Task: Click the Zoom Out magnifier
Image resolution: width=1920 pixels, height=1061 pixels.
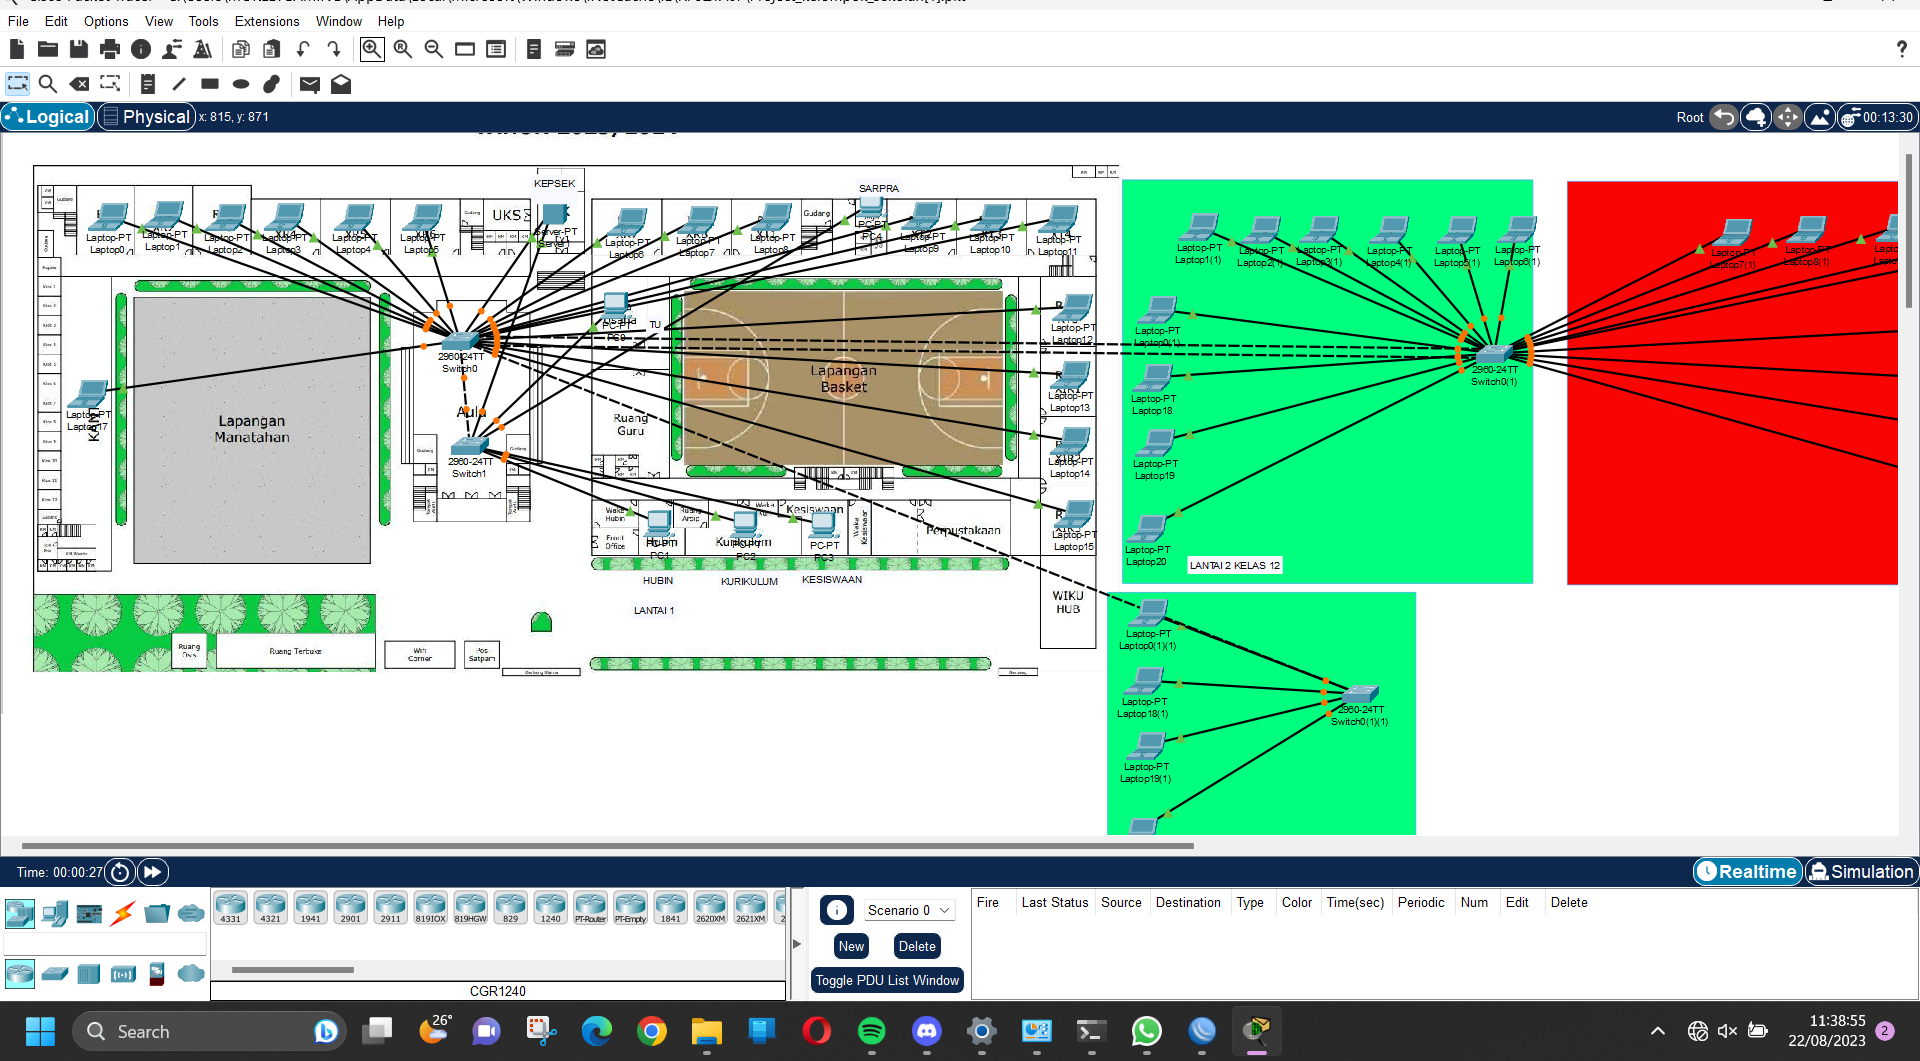Action: click(434, 49)
